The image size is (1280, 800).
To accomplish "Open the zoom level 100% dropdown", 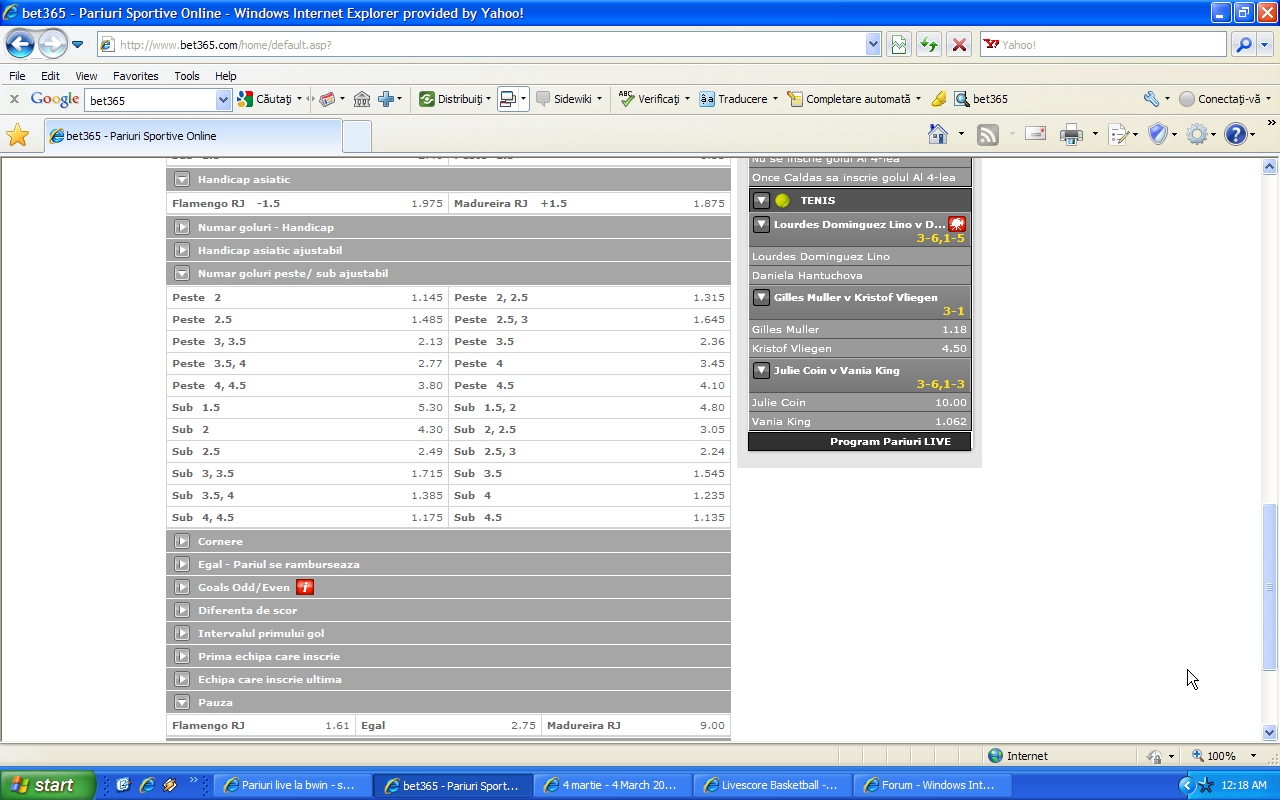I will click(x=1253, y=756).
